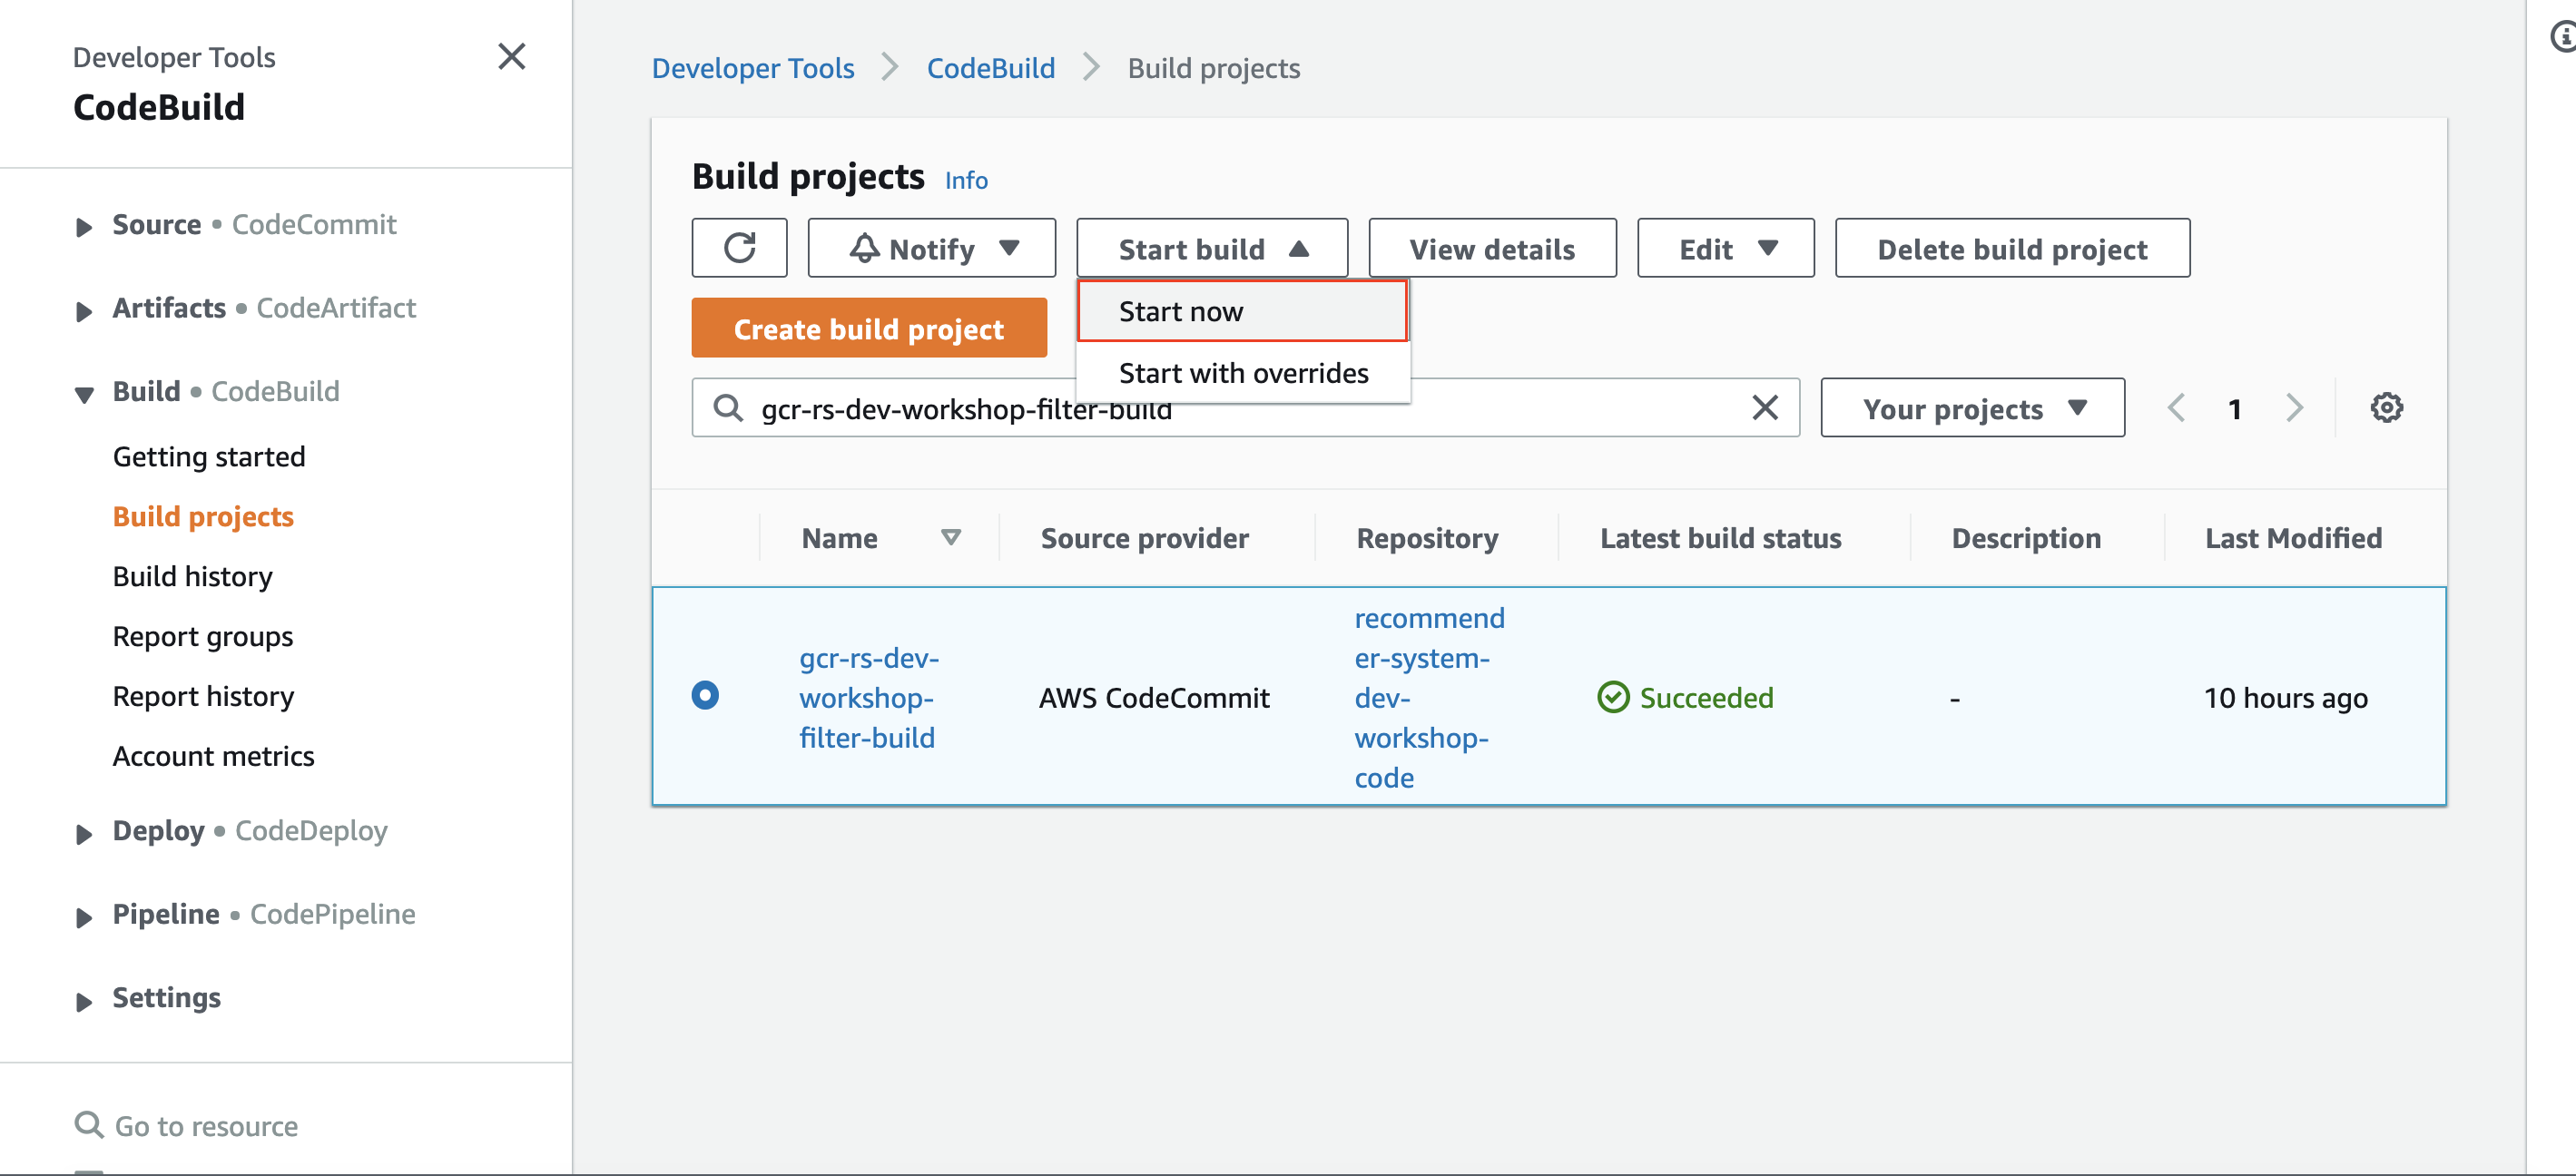Click the Delete build project button
This screenshot has width=2576, height=1176.
(x=2012, y=248)
